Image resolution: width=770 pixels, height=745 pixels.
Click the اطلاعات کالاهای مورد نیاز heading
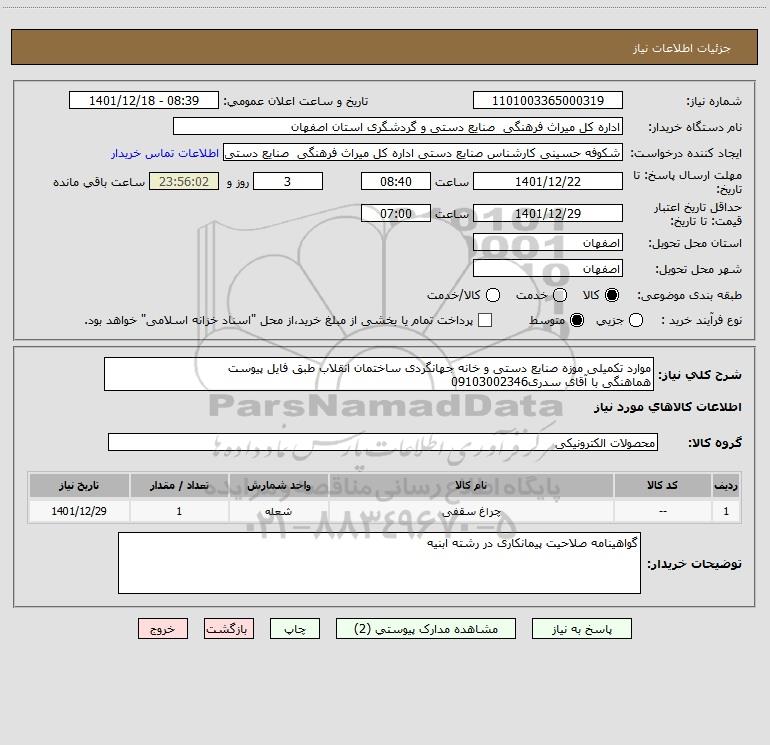point(667,407)
